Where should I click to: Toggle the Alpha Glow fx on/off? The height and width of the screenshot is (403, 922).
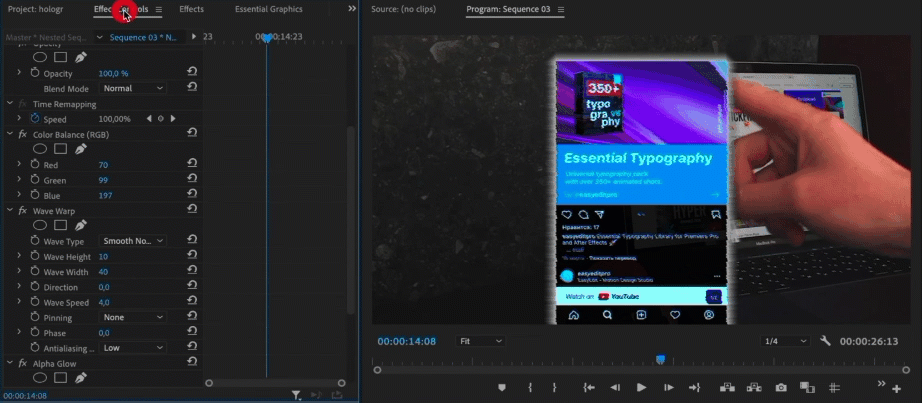22,364
